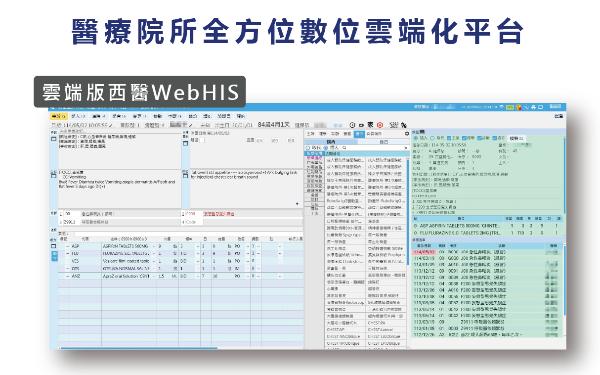Viewport: 600px width, 375px height.
Task: Click the vertical scrollbar of the visit history list
Action: [564, 279]
